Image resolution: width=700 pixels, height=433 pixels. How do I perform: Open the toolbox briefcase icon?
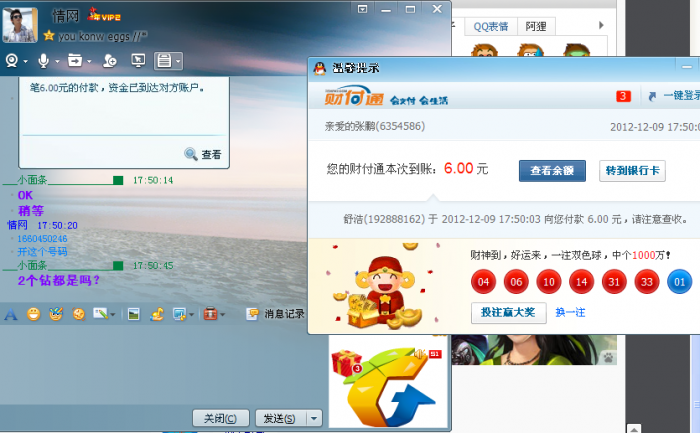pos(210,314)
